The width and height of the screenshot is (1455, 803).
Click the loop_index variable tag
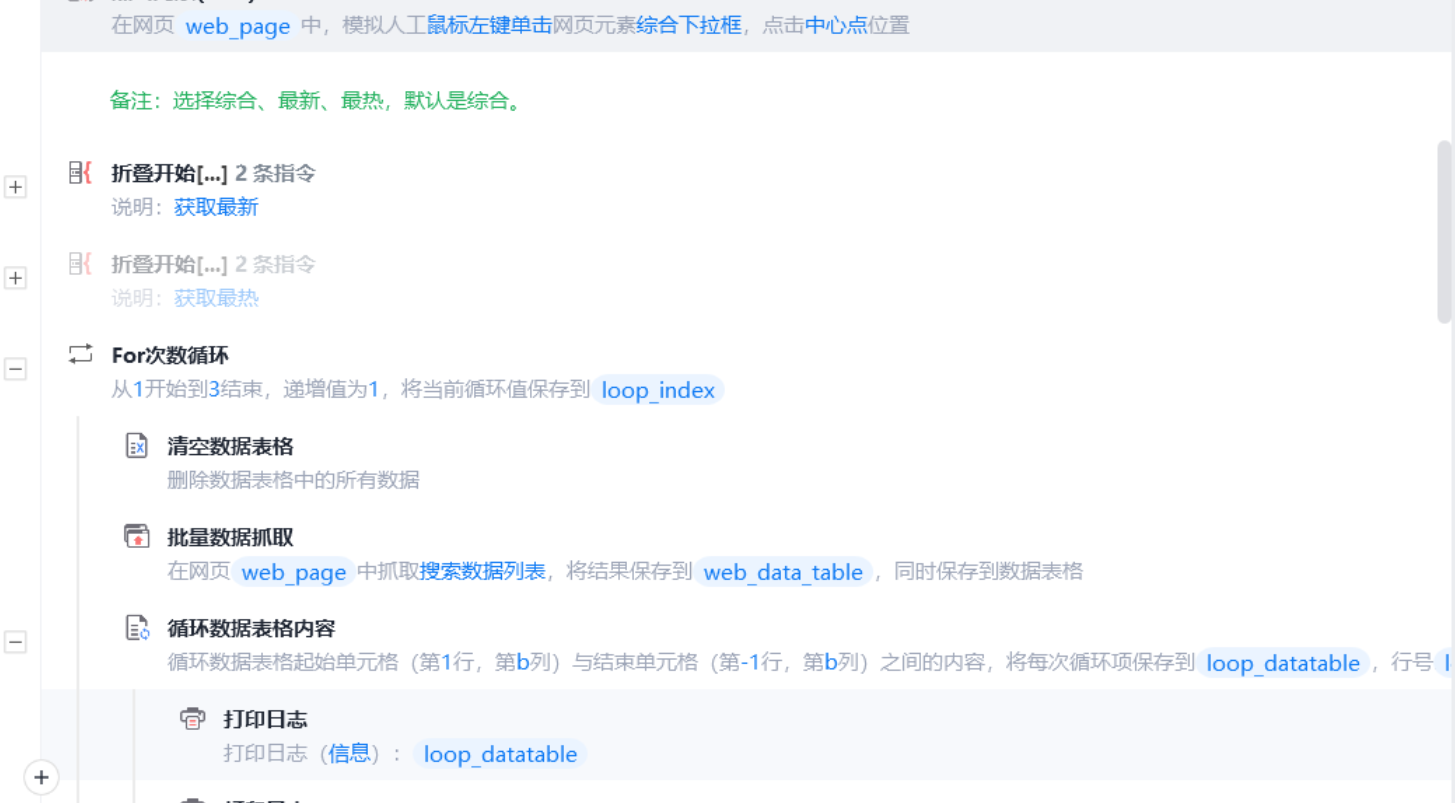click(x=658, y=390)
